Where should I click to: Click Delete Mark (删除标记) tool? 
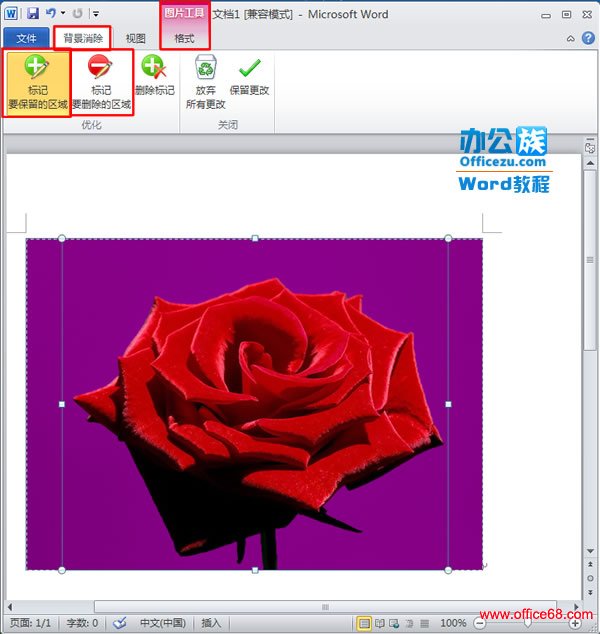click(155, 76)
